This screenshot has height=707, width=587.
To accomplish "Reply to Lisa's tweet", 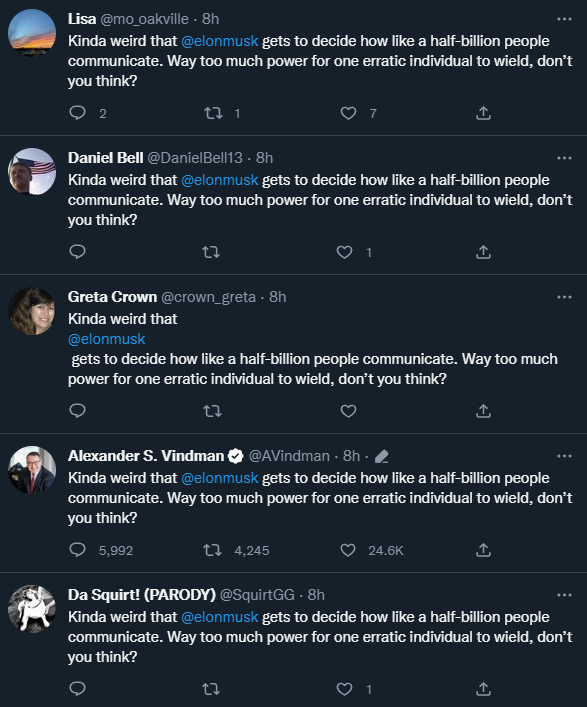I will pyautogui.click(x=78, y=113).
